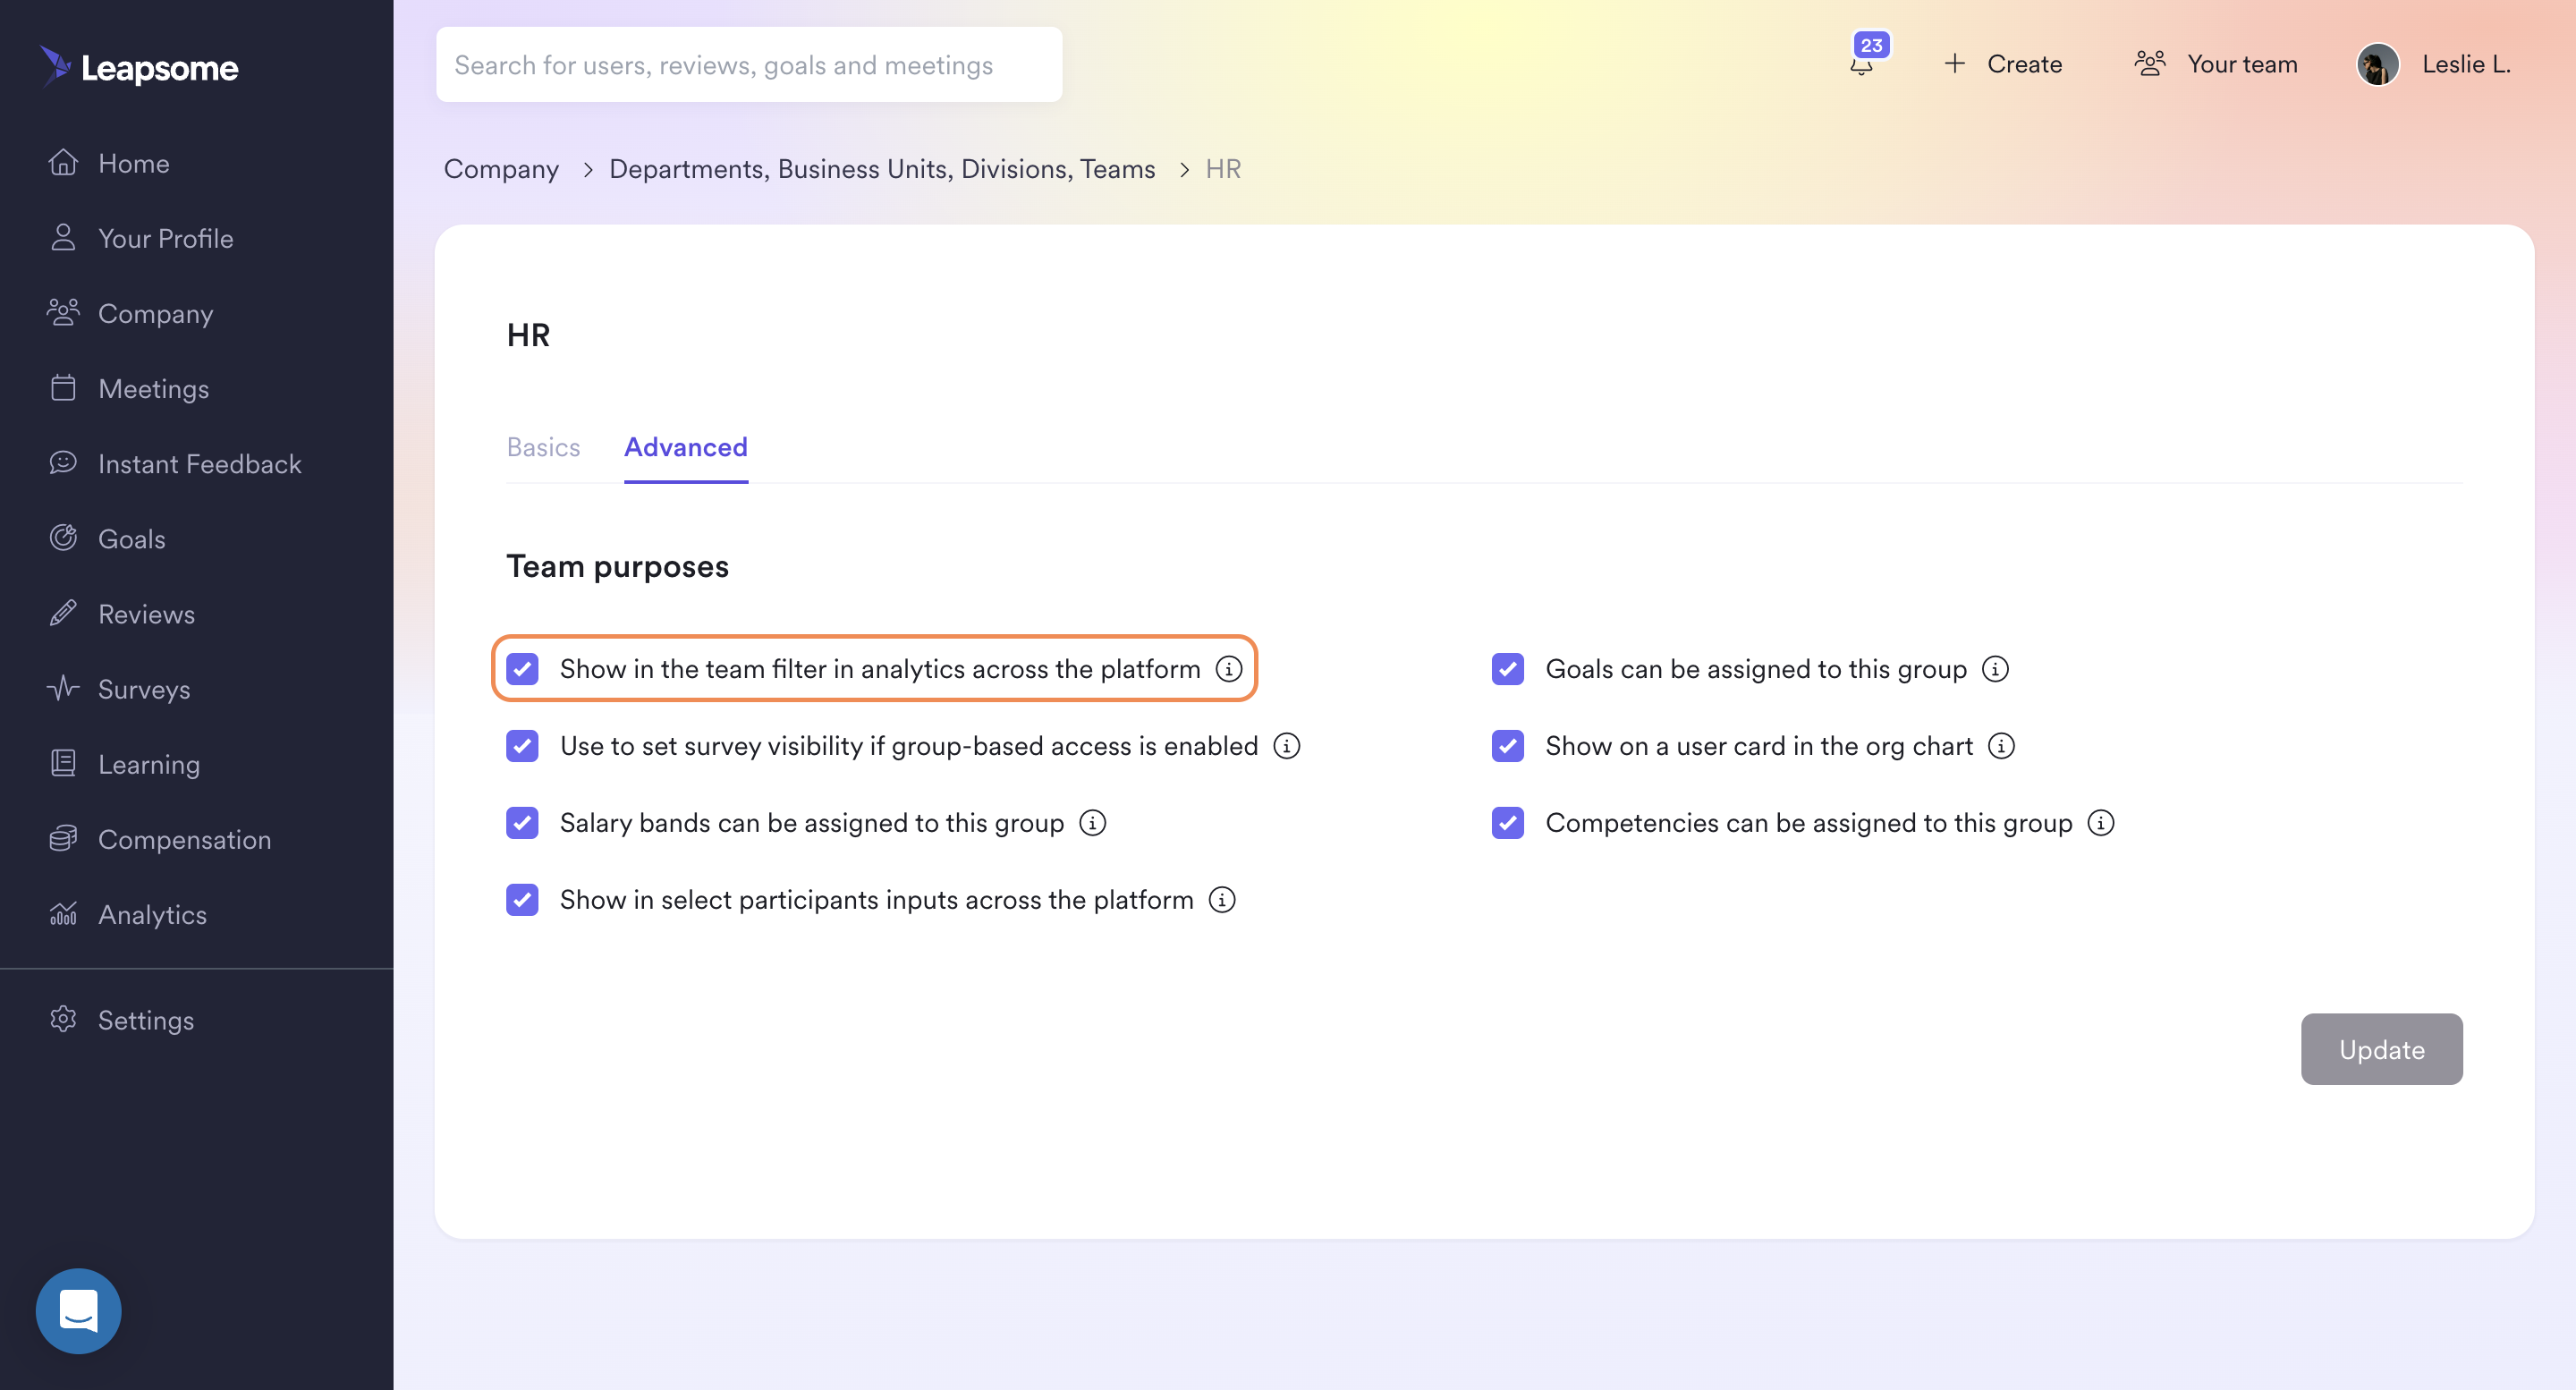
Task: Click the Your team people icon
Action: tap(2149, 64)
